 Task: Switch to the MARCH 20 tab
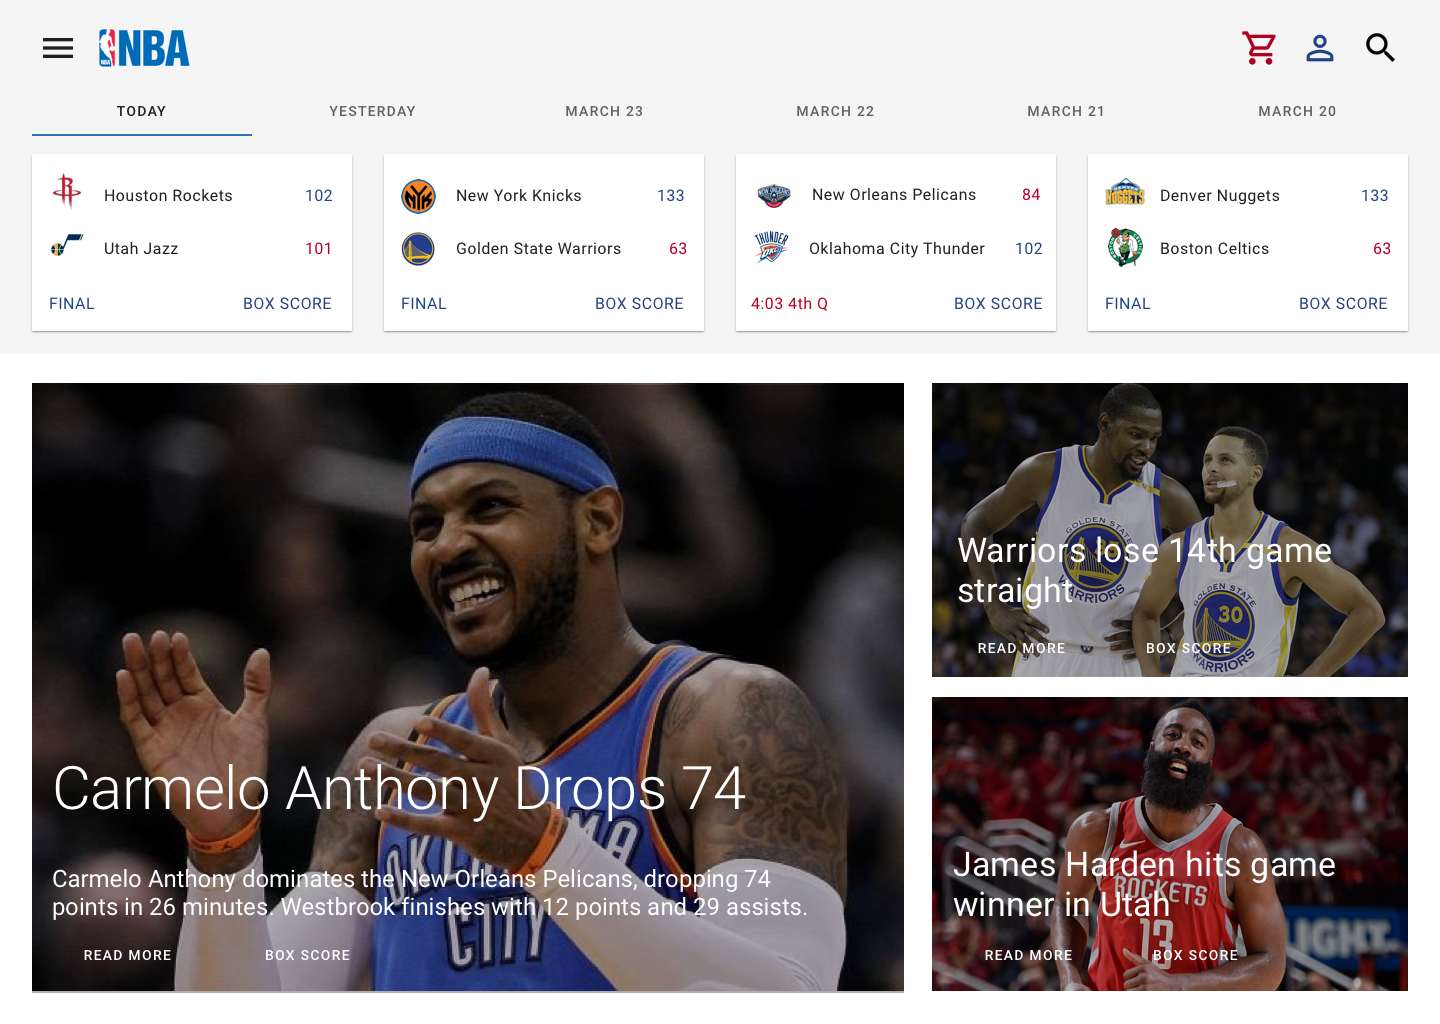pos(1297,112)
